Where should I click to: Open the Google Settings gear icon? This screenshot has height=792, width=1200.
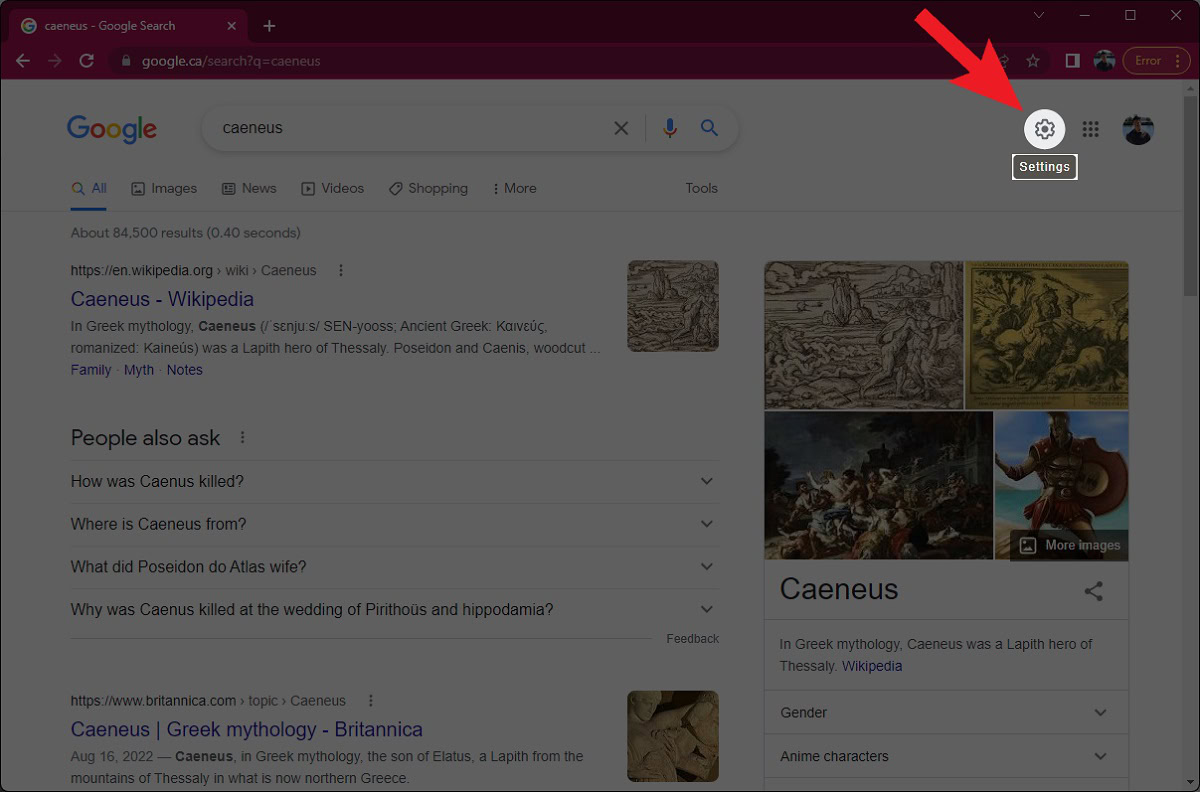pos(1044,129)
